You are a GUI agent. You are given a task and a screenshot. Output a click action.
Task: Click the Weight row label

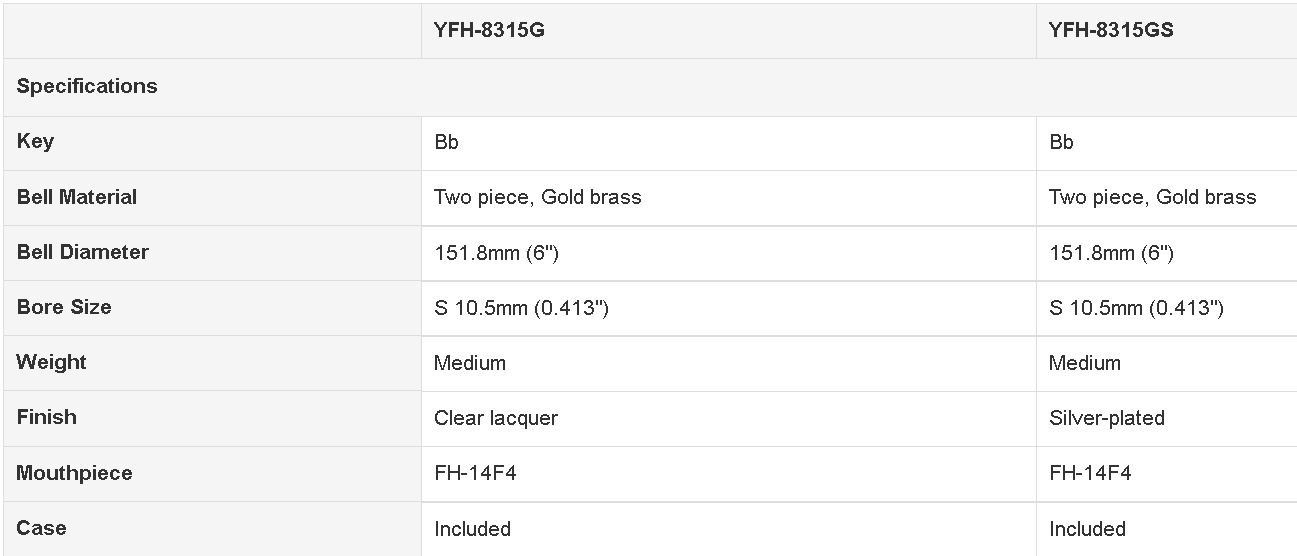[51, 362]
